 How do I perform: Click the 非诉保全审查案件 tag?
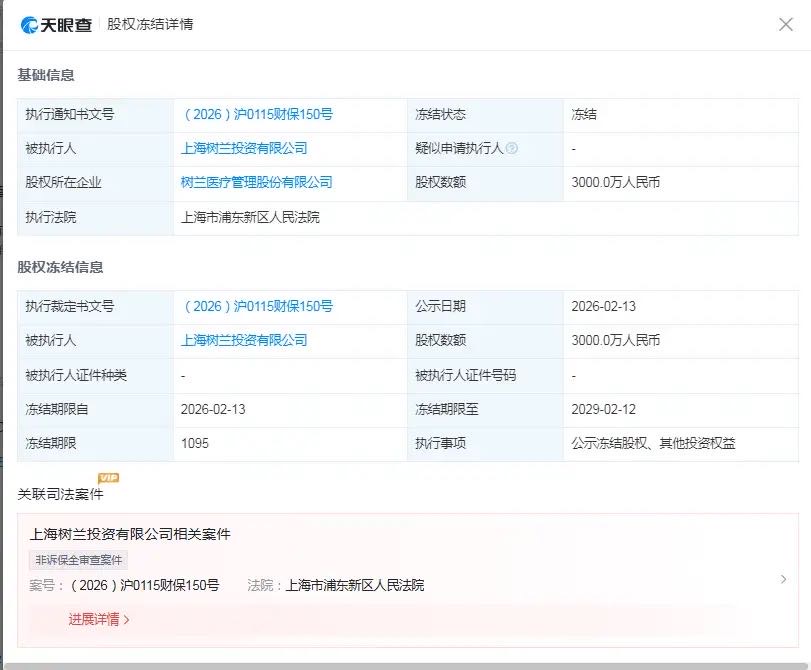79,561
